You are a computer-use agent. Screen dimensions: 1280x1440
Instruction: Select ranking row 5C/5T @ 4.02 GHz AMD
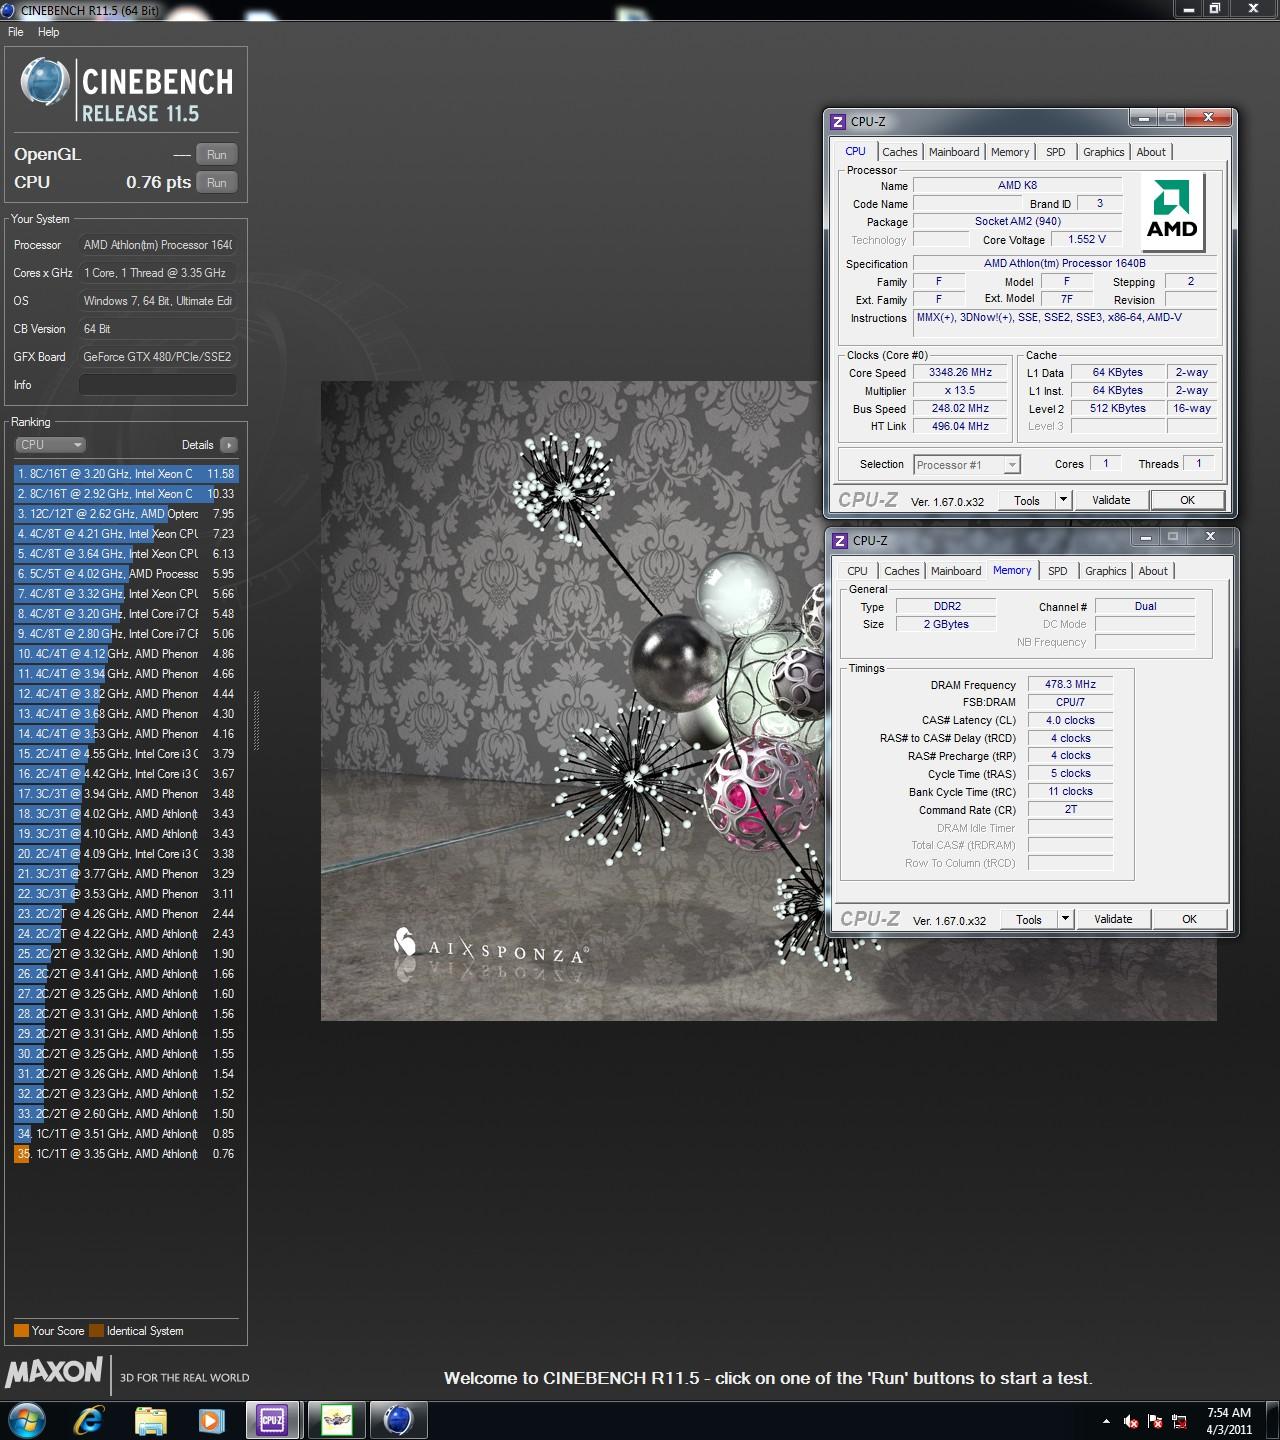point(126,574)
